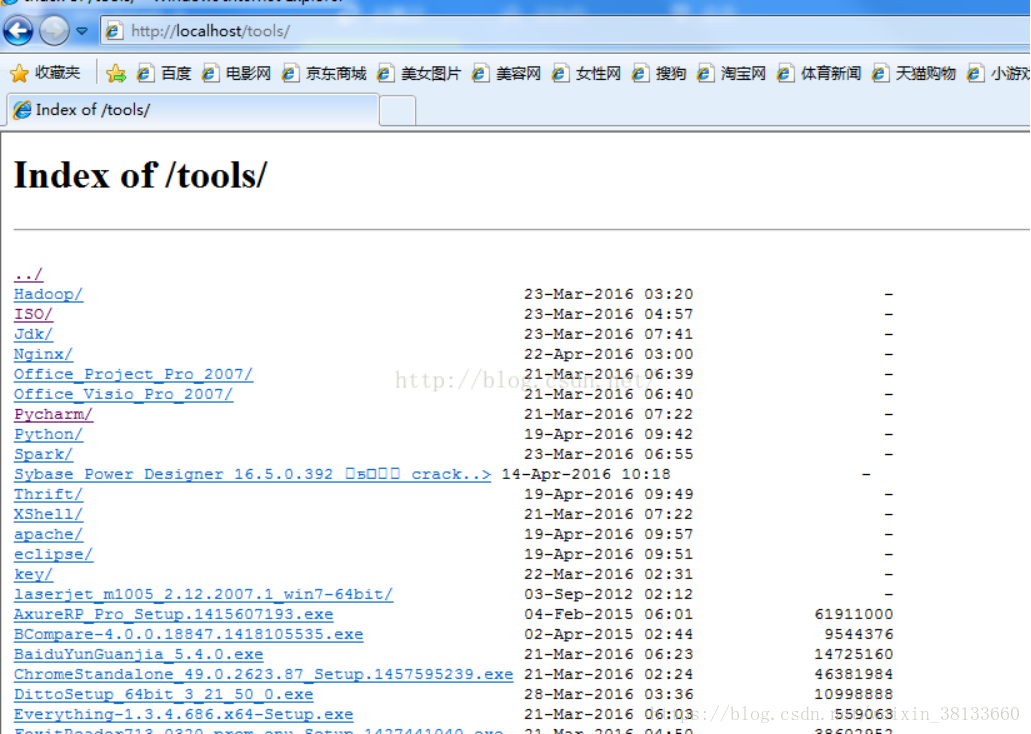Click the laserjet date '03-Sep-2012 02:12'
The width and height of the screenshot is (1031, 734).
pyautogui.click(x=609, y=595)
